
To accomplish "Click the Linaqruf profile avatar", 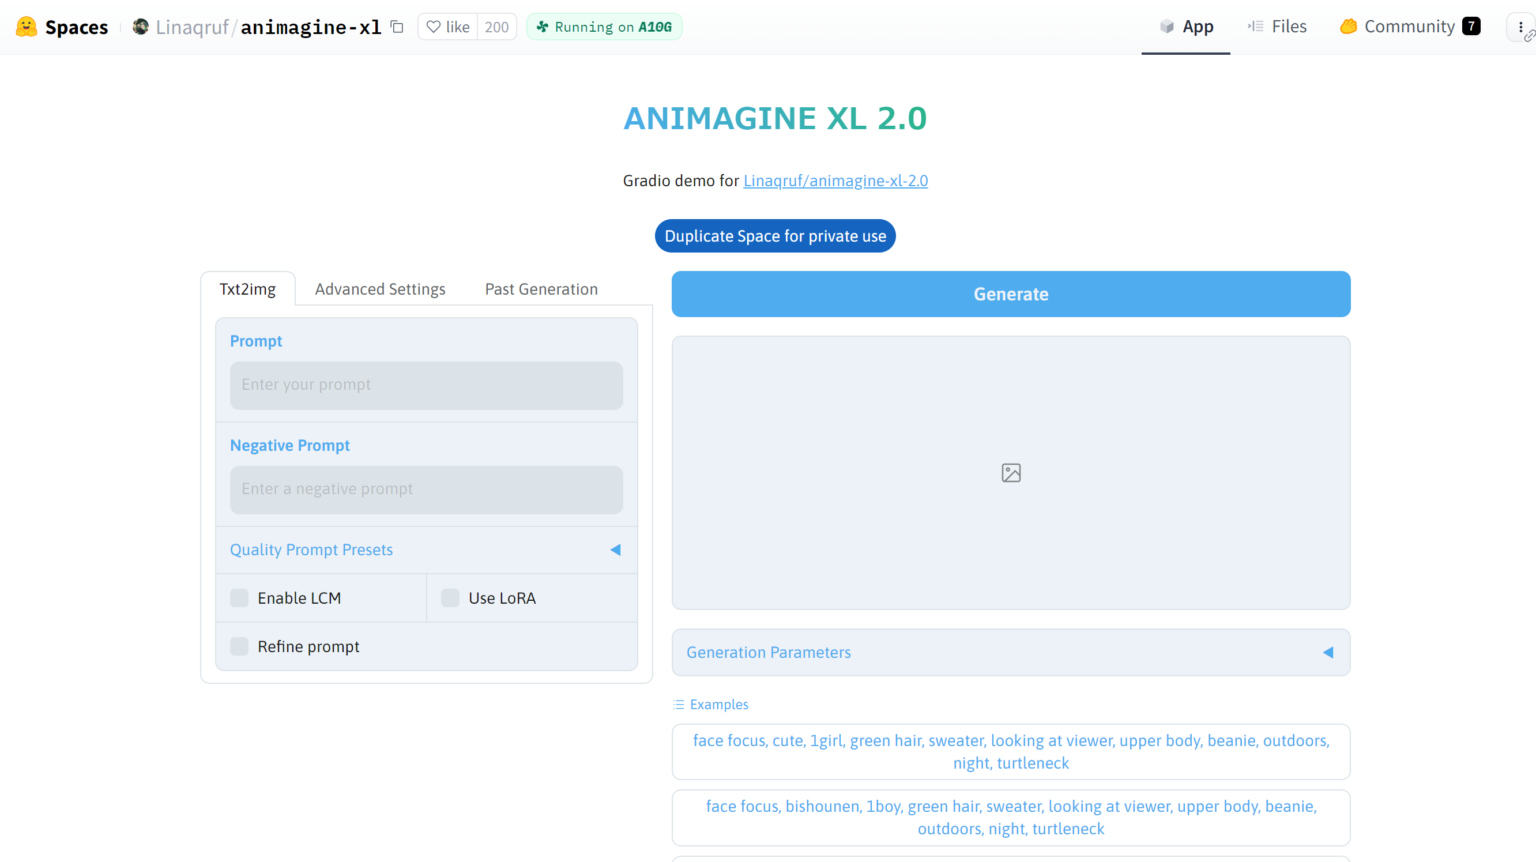I will [140, 26].
